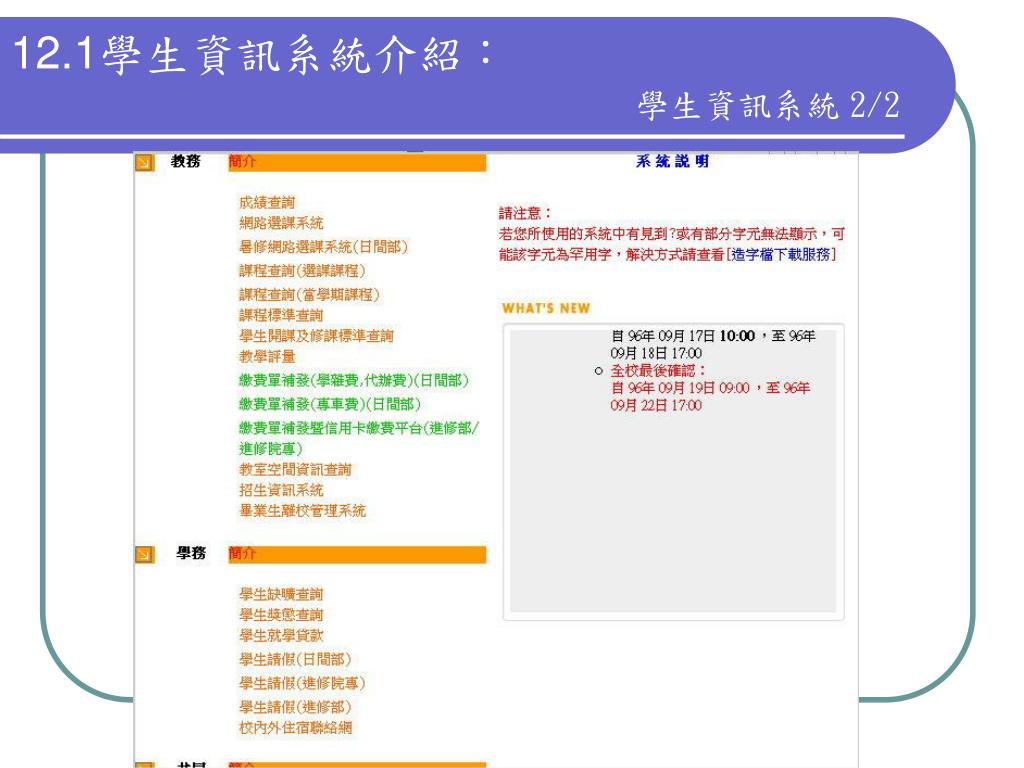
Task: Open 學生請假(進修部)
Action: tap(295, 707)
